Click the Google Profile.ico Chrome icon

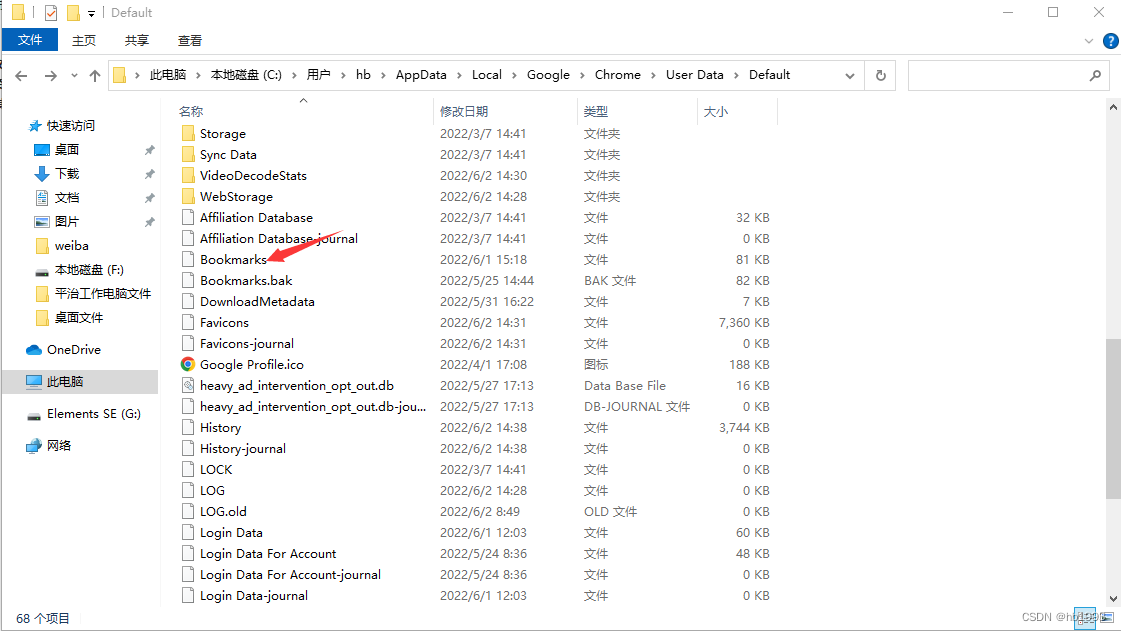[188, 364]
